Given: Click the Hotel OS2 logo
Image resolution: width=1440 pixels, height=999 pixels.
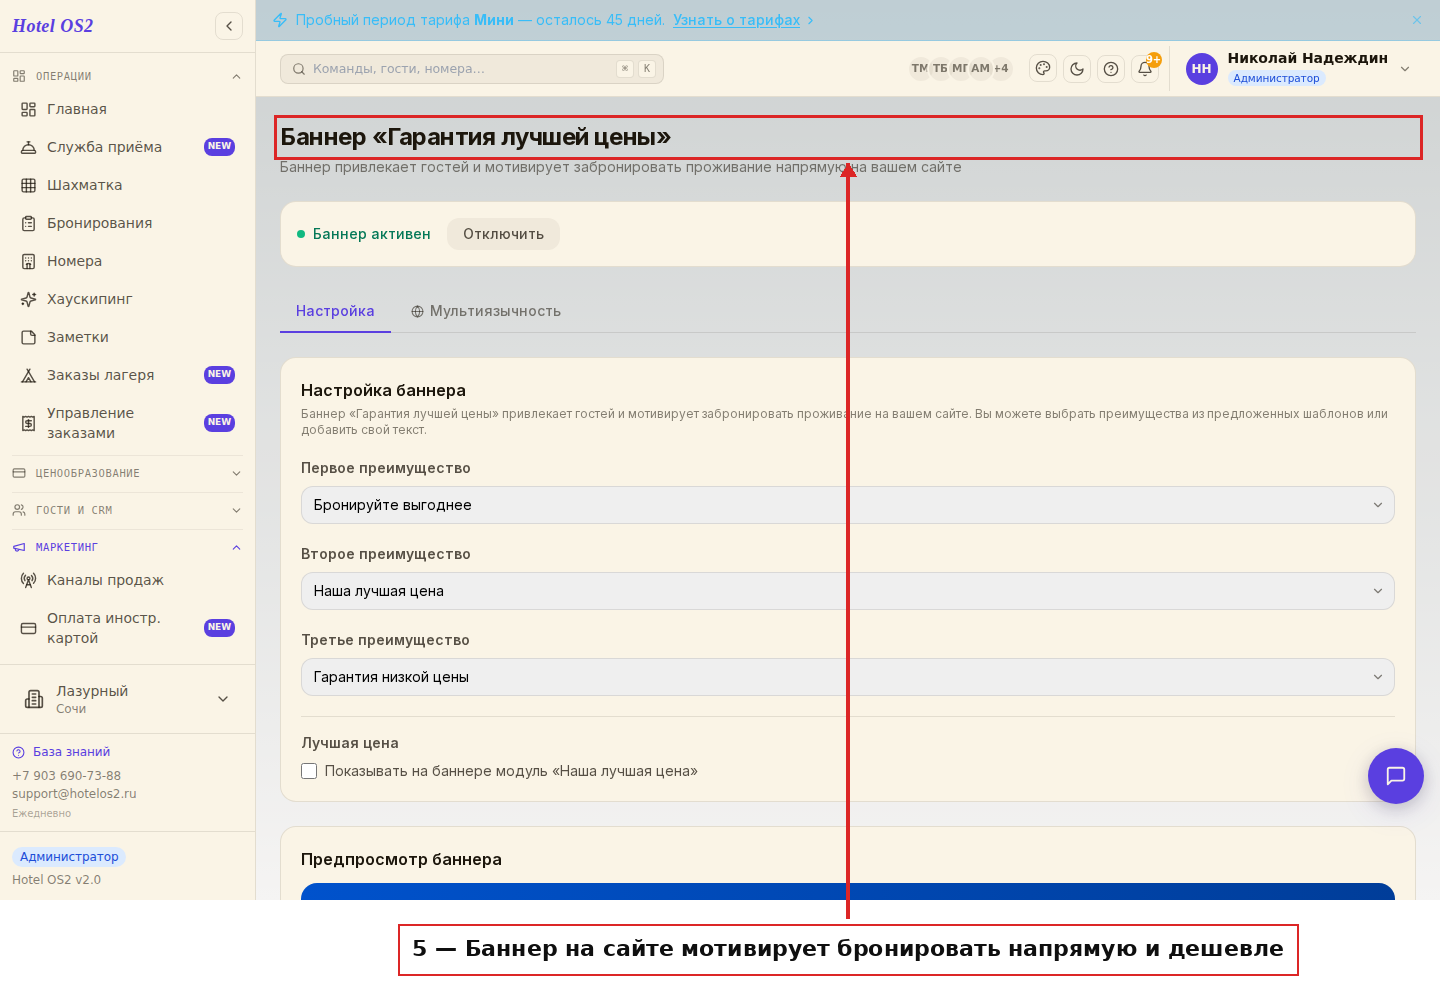Looking at the screenshot, I should click(53, 26).
